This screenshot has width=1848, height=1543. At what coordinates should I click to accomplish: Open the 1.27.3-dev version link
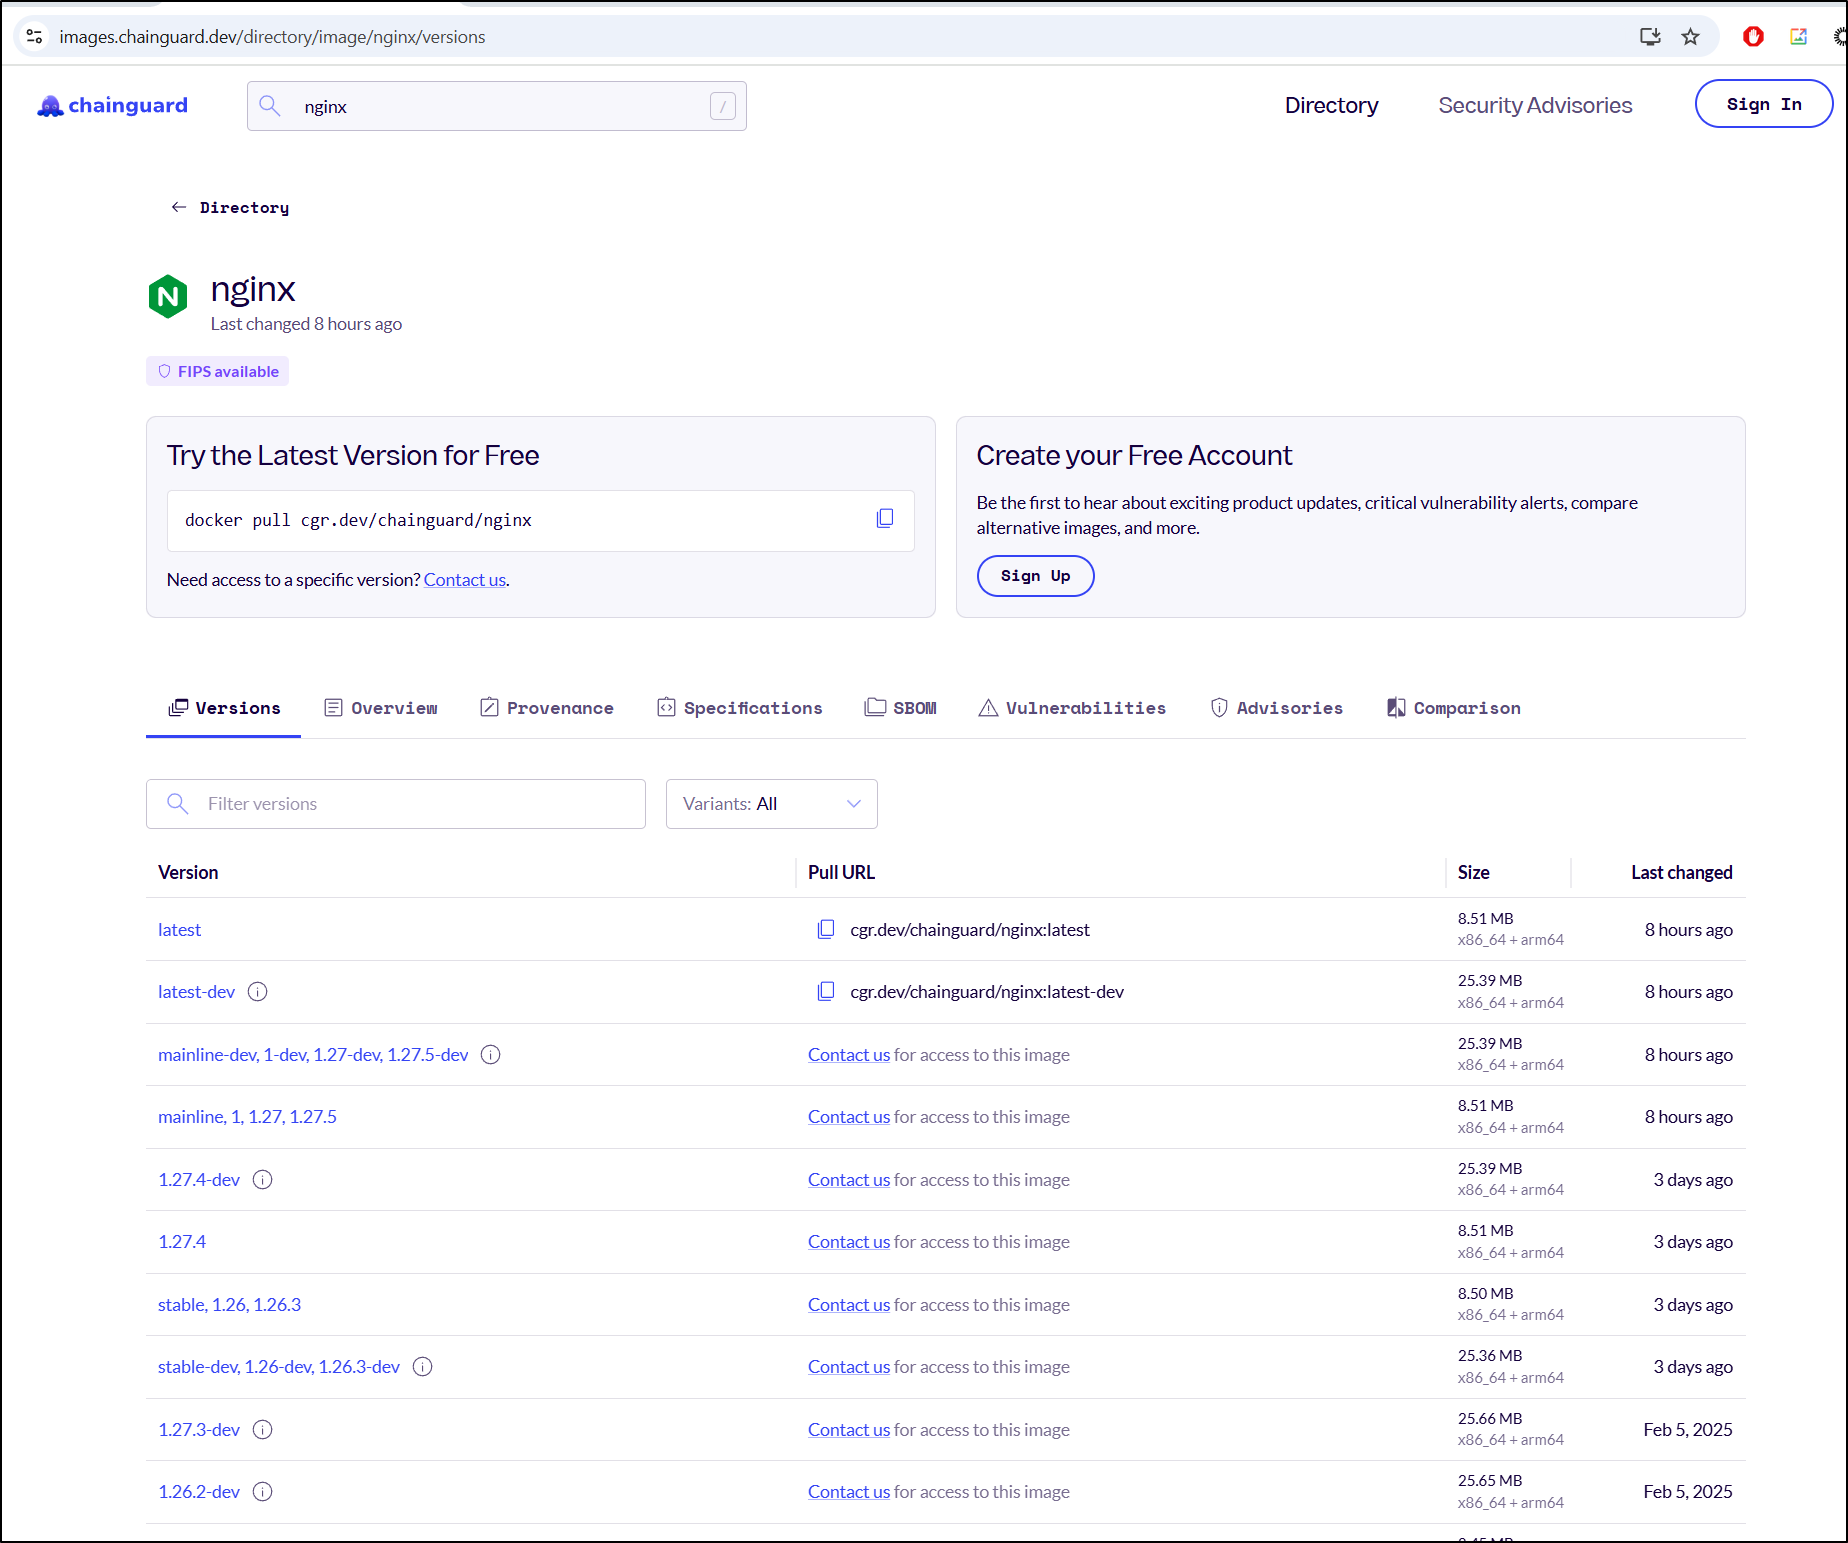tap(199, 1429)
